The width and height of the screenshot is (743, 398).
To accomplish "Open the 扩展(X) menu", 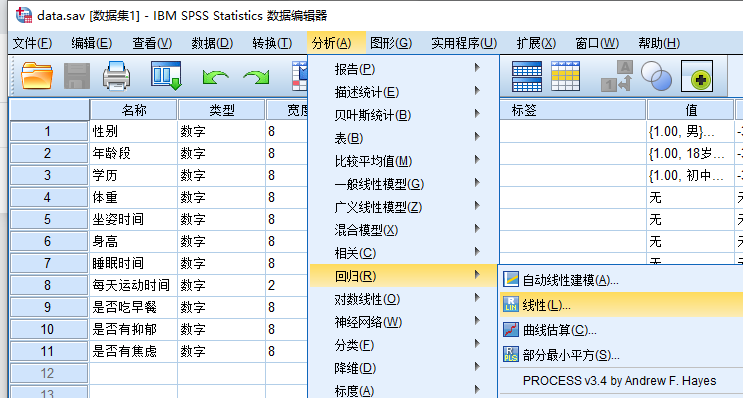I will coord(536,44).
